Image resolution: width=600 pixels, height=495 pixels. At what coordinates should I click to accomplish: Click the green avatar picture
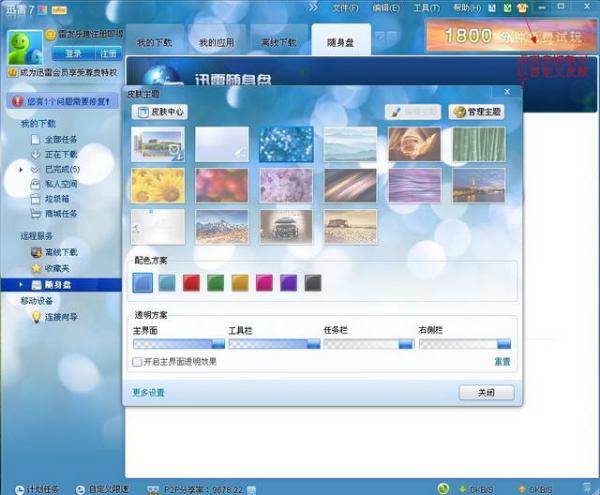pos(25,47)
